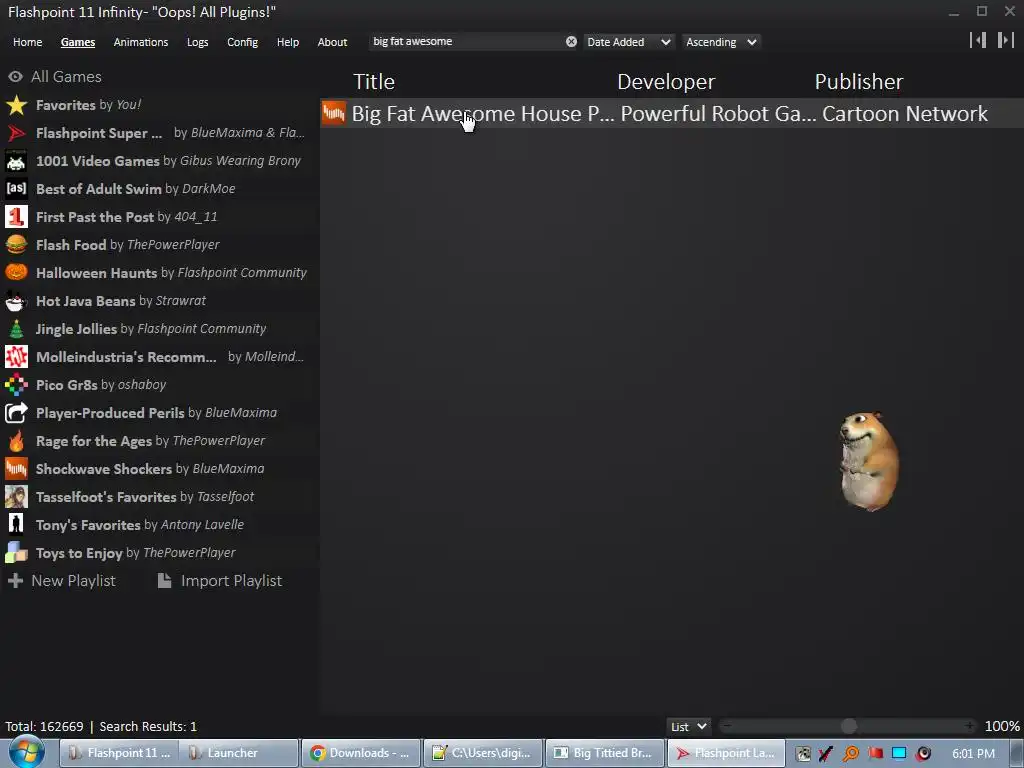Click the Pico Gr8s icon

(16, 385)
